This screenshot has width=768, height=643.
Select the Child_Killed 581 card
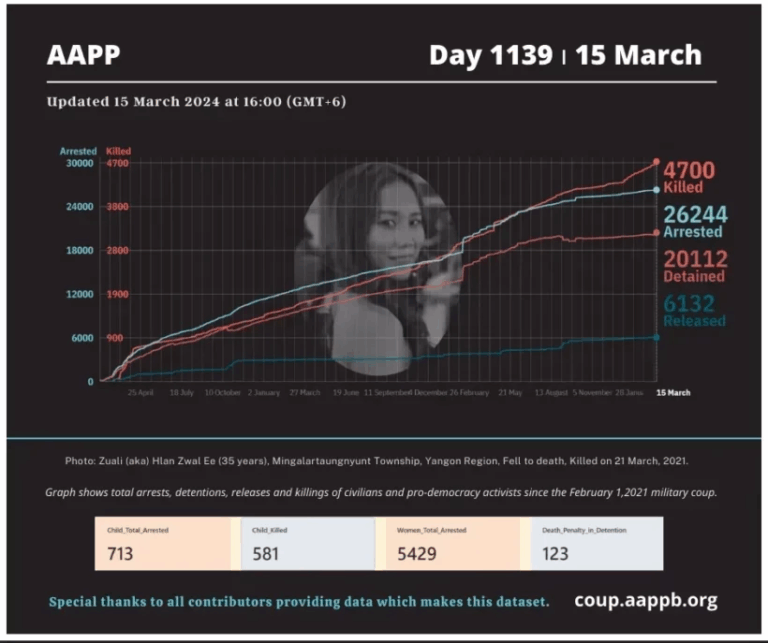tap(307, 544)
